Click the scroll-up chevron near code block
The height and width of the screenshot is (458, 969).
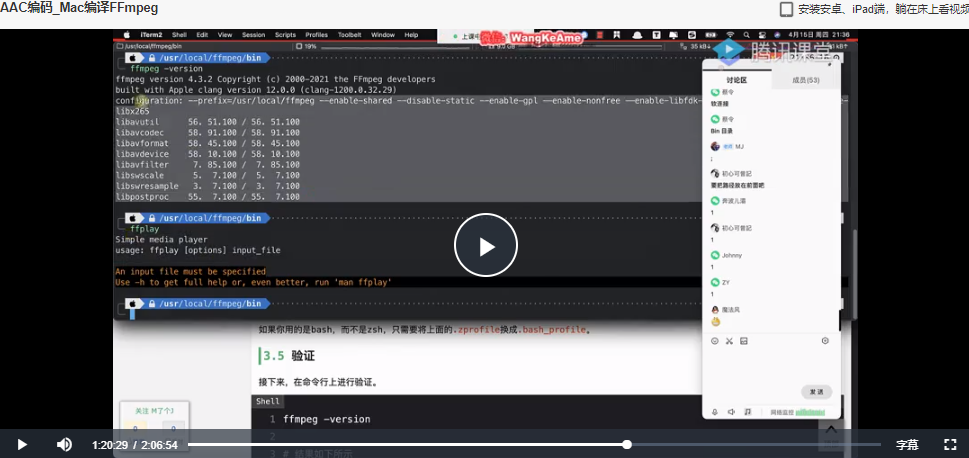[x=831, y=429]
